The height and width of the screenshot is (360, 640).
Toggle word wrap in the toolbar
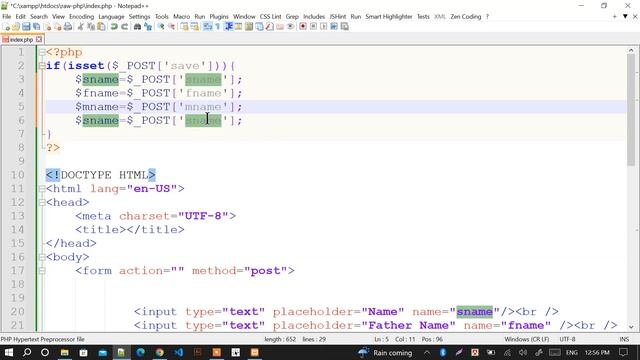click(x=208, y=27)
